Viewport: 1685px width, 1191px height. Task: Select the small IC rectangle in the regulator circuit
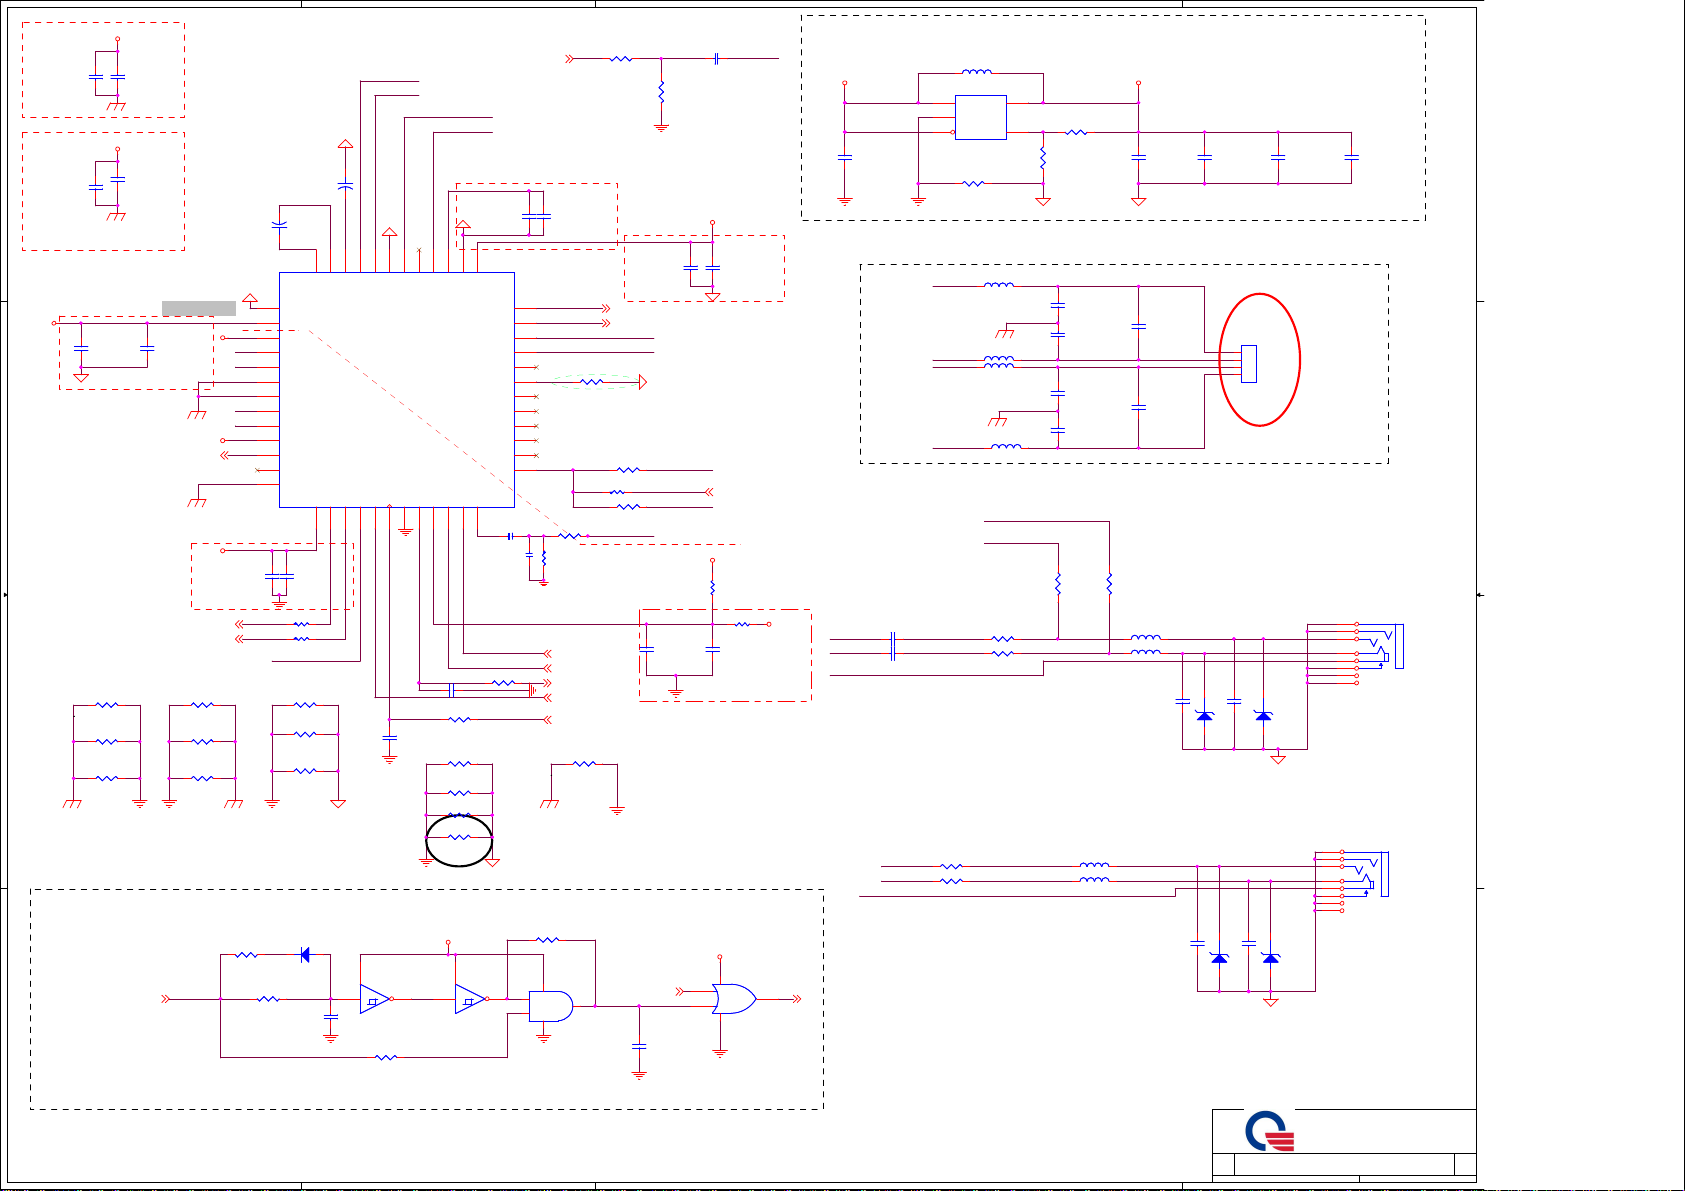(x=981, y=118)
